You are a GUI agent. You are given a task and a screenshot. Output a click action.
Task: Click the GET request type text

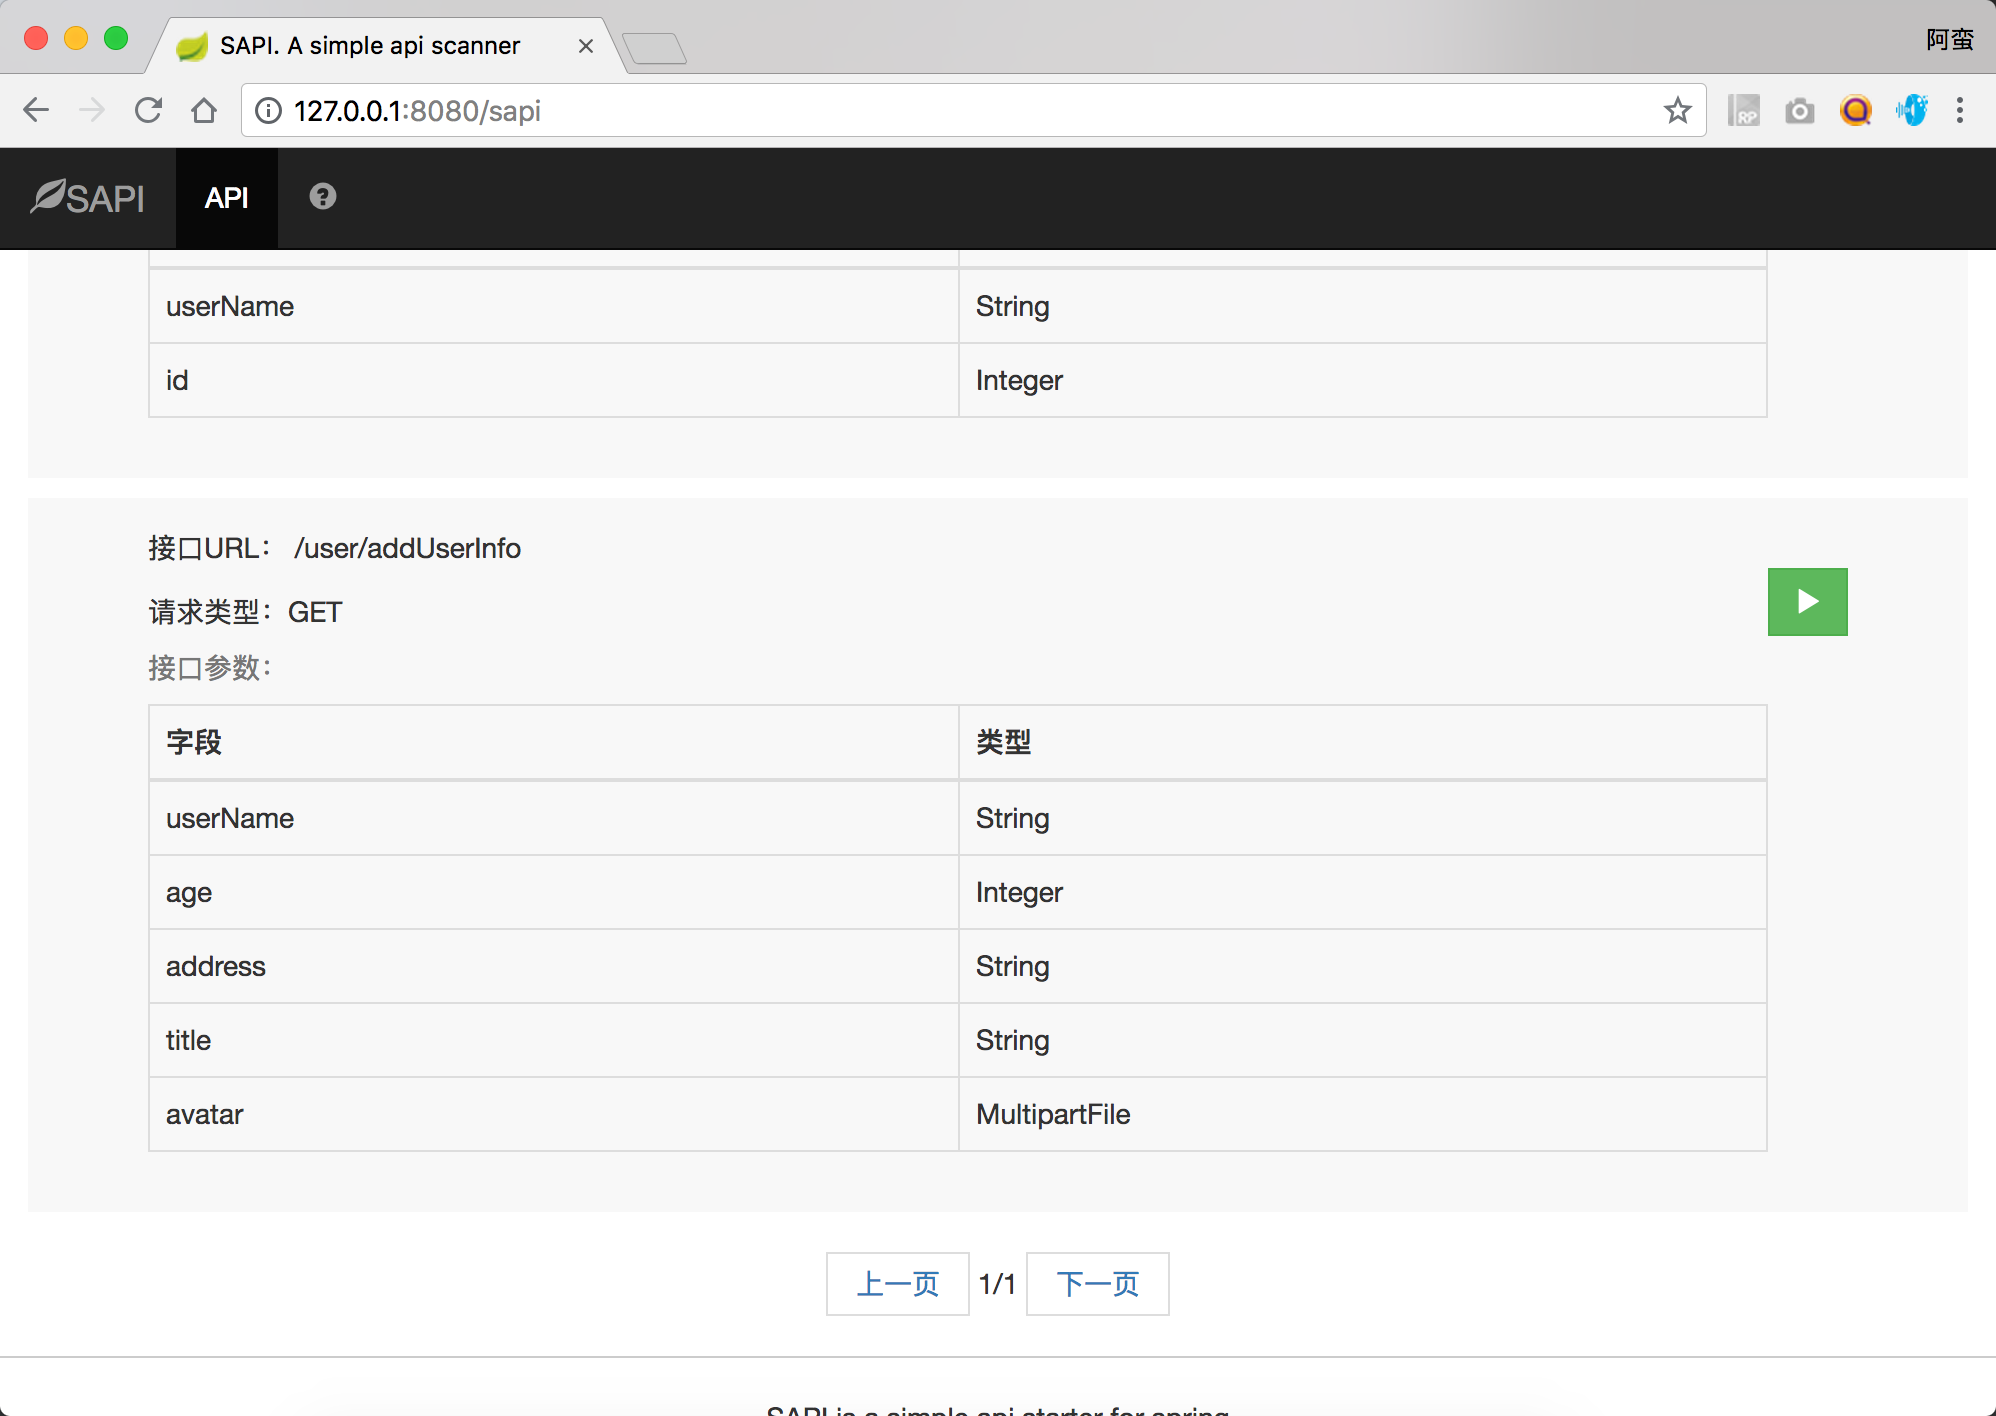315,612
